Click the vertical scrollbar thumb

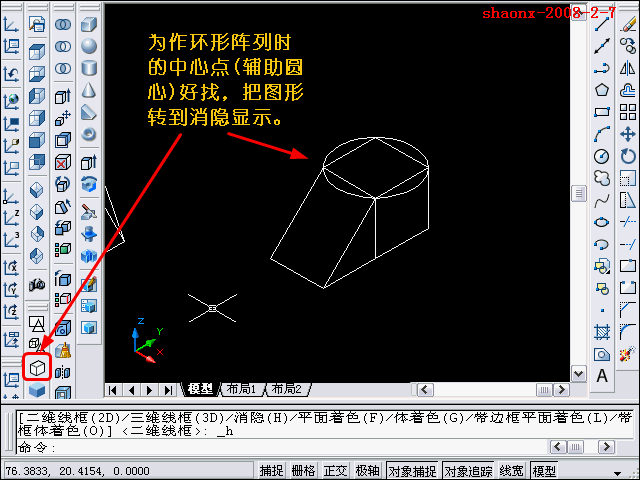(x=579, y=193)
